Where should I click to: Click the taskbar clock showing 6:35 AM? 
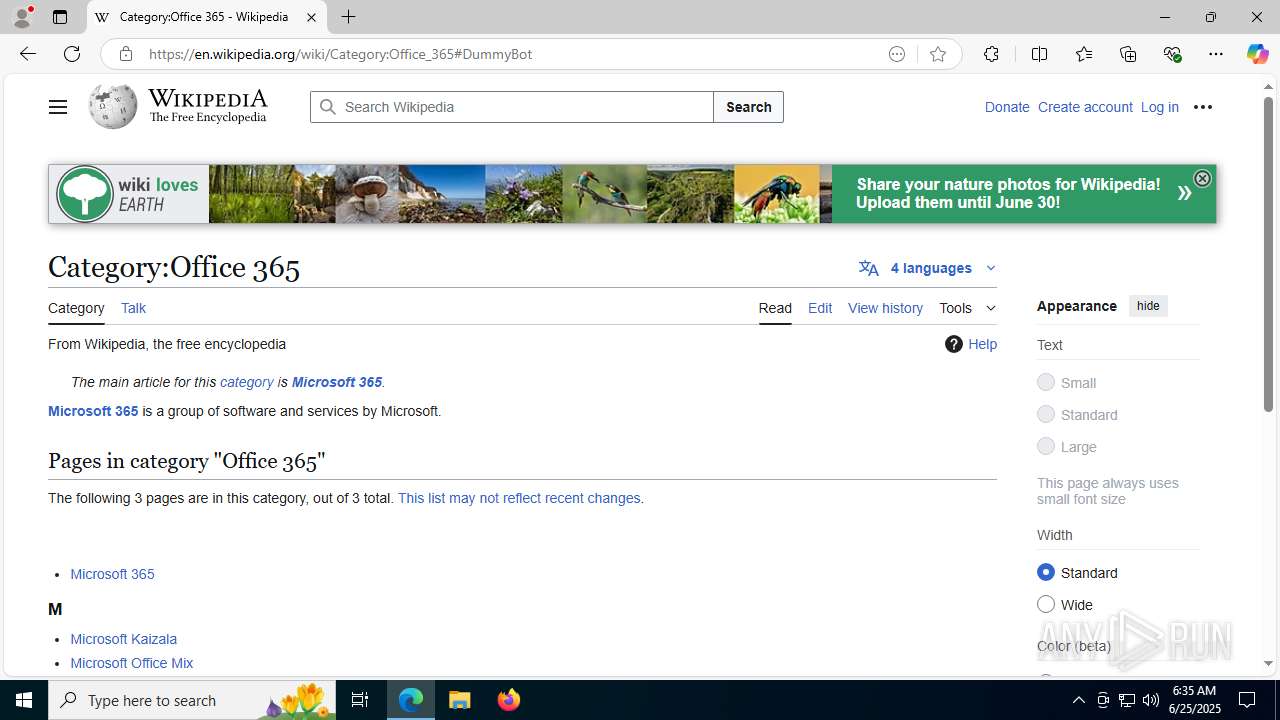click(x=1194, y=700)
